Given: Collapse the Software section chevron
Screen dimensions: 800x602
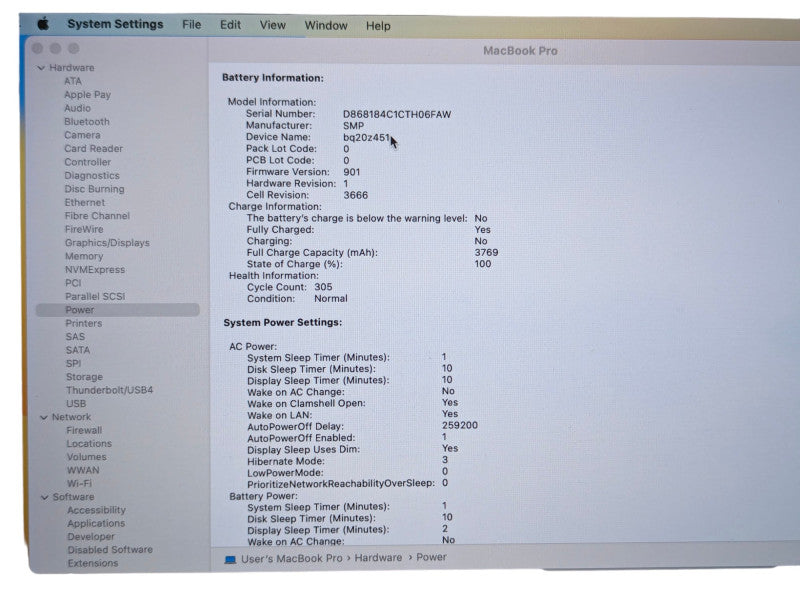Looking at the screenshot, I should pos(45,497).
